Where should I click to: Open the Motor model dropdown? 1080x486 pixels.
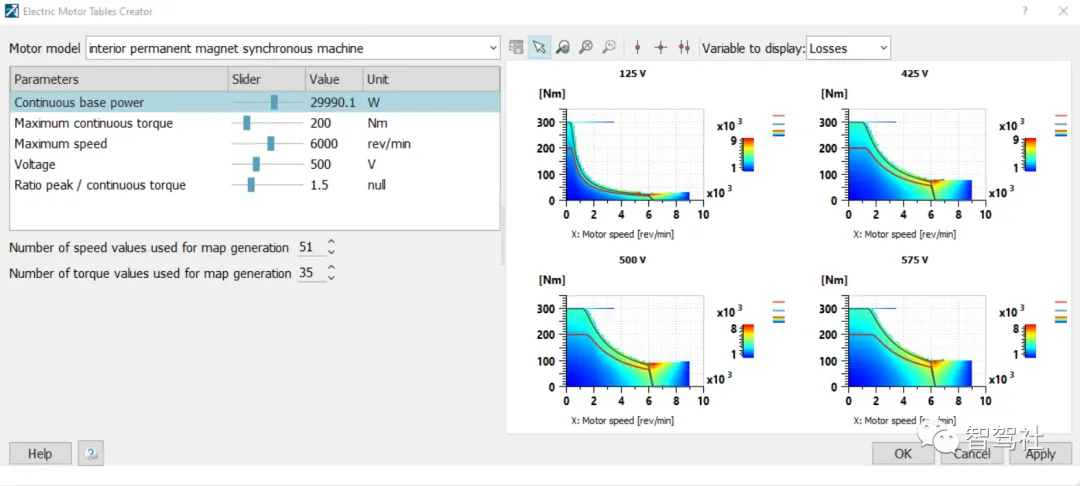click(x=293, y=48)
